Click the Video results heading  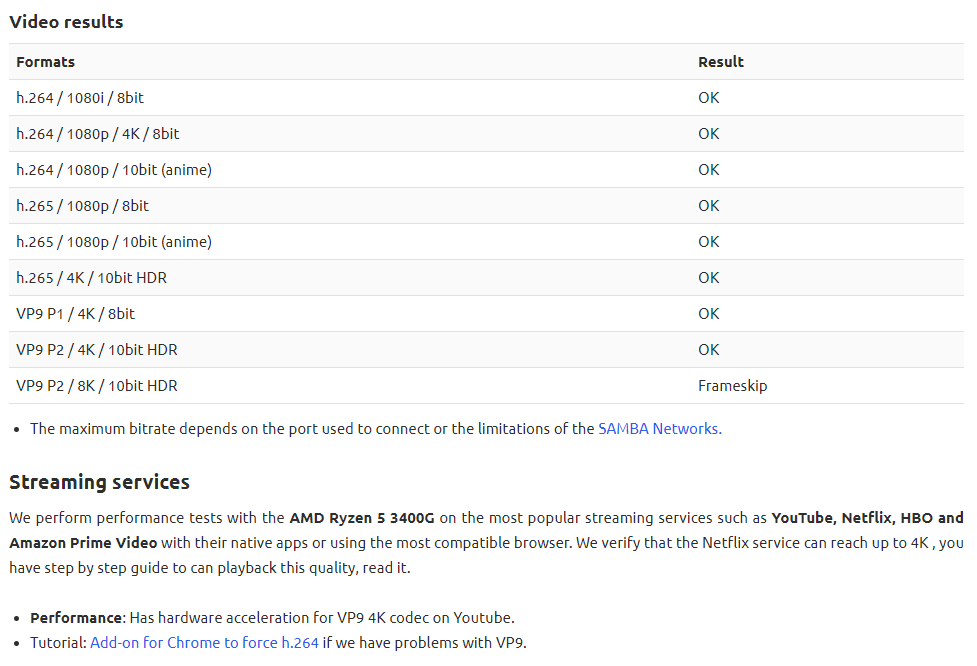67,22
